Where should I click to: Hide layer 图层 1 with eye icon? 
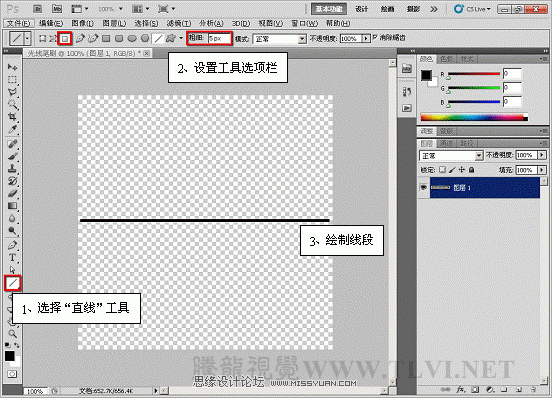coord(424,187)
